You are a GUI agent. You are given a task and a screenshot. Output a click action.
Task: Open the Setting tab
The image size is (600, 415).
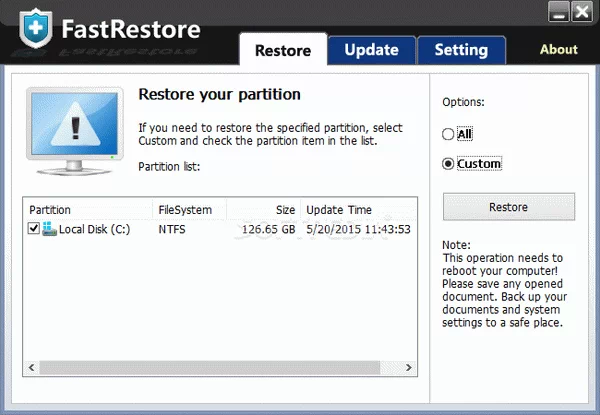461,50
